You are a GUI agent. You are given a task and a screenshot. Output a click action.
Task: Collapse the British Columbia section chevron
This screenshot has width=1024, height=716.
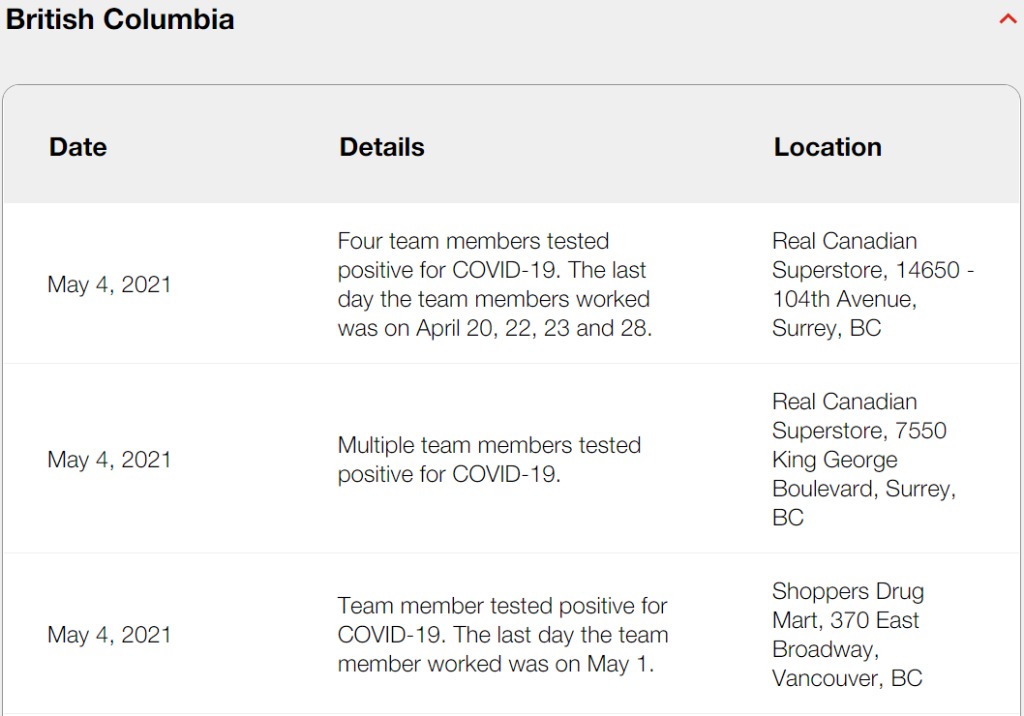(1008, 19)
